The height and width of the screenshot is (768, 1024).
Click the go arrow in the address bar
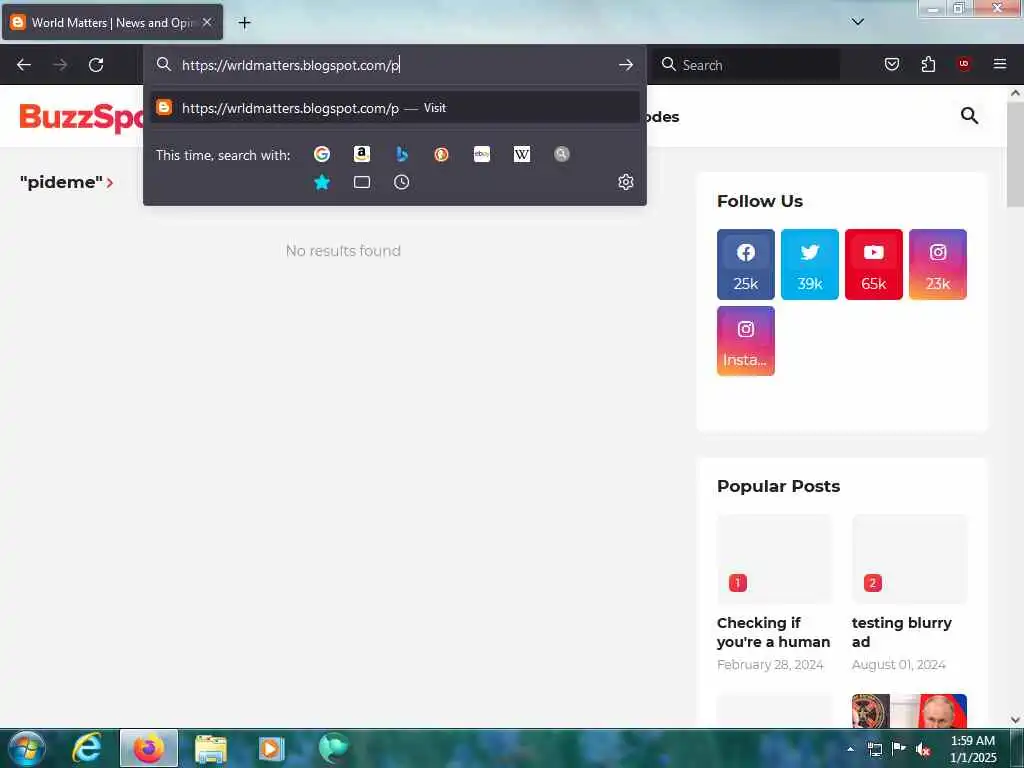[x=626, y=65]
